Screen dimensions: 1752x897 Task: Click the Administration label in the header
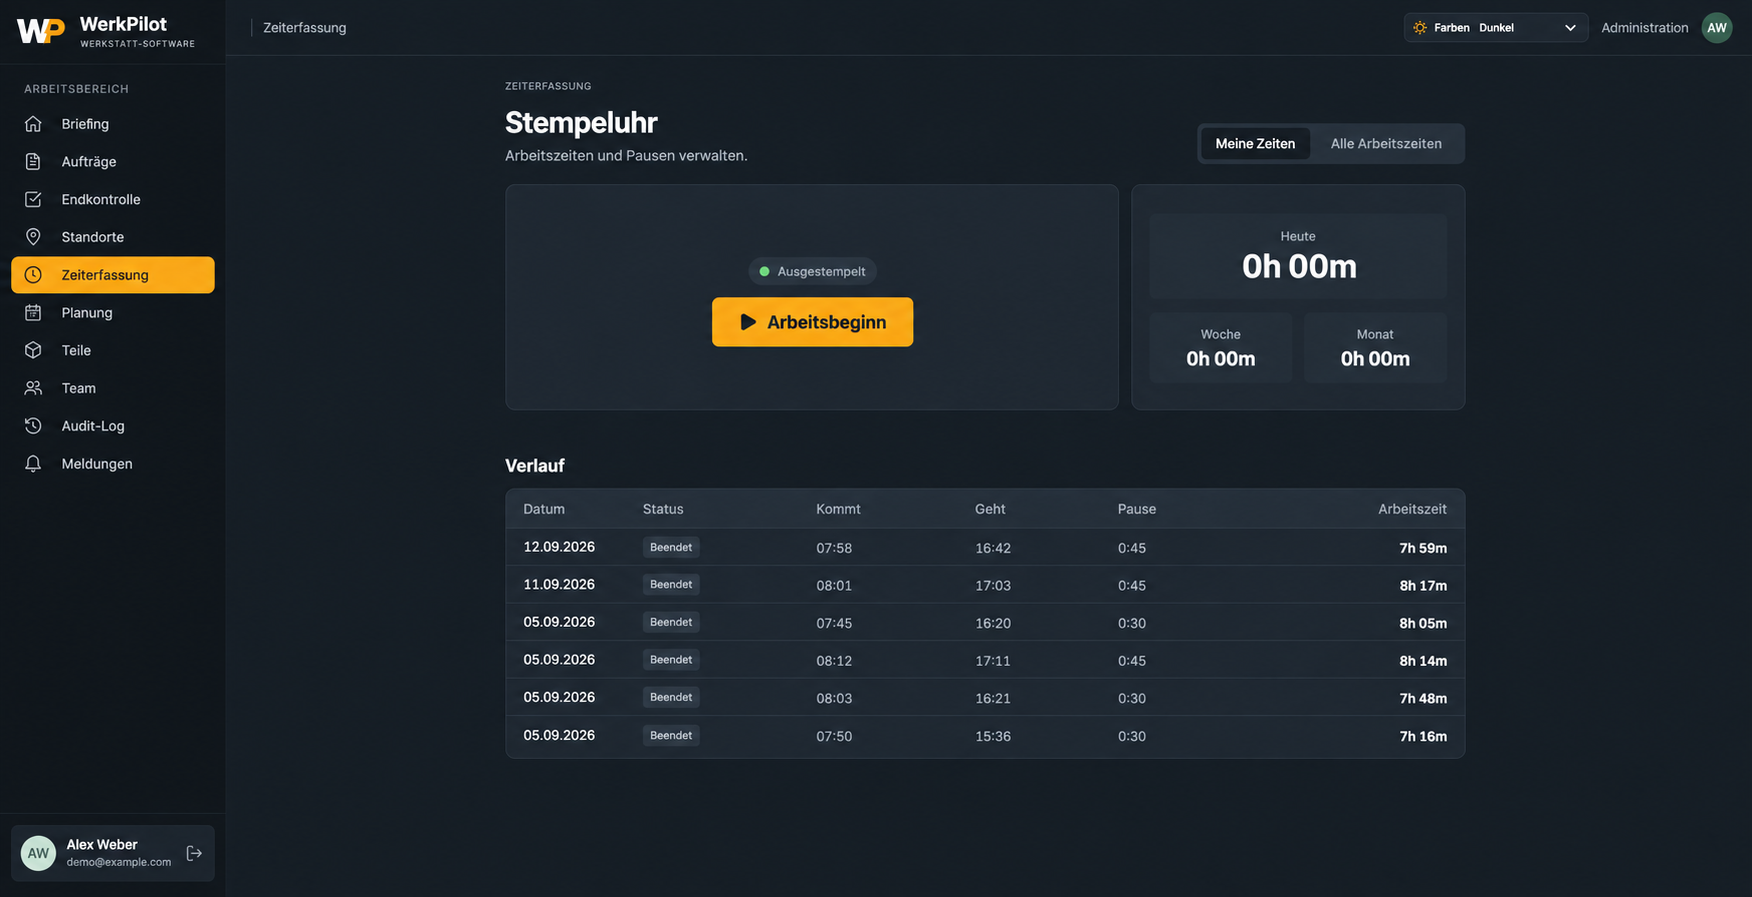click(x=1645, y=28)
